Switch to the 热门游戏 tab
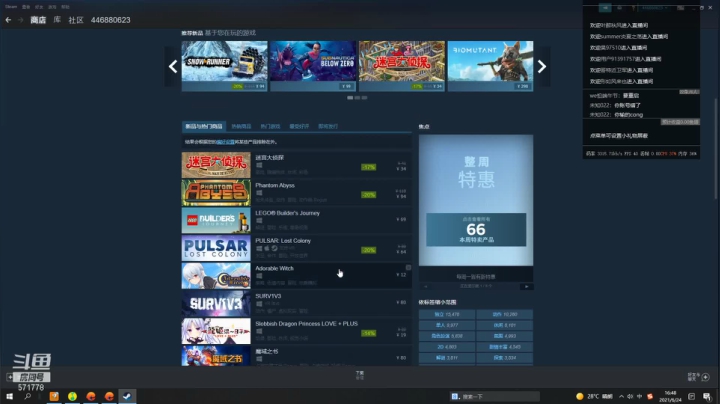The width and height of the screenshot is (720, 404). (x=270, y=126)
